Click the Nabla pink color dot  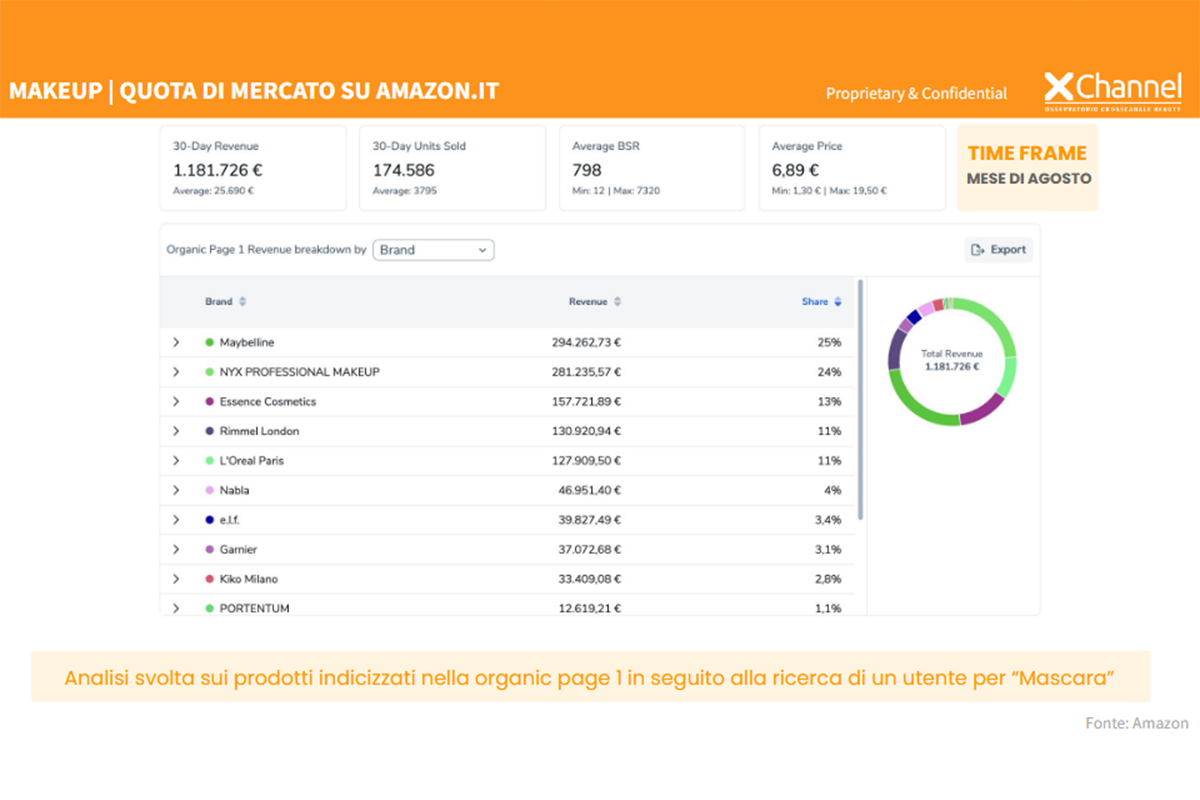click(209, 490)
